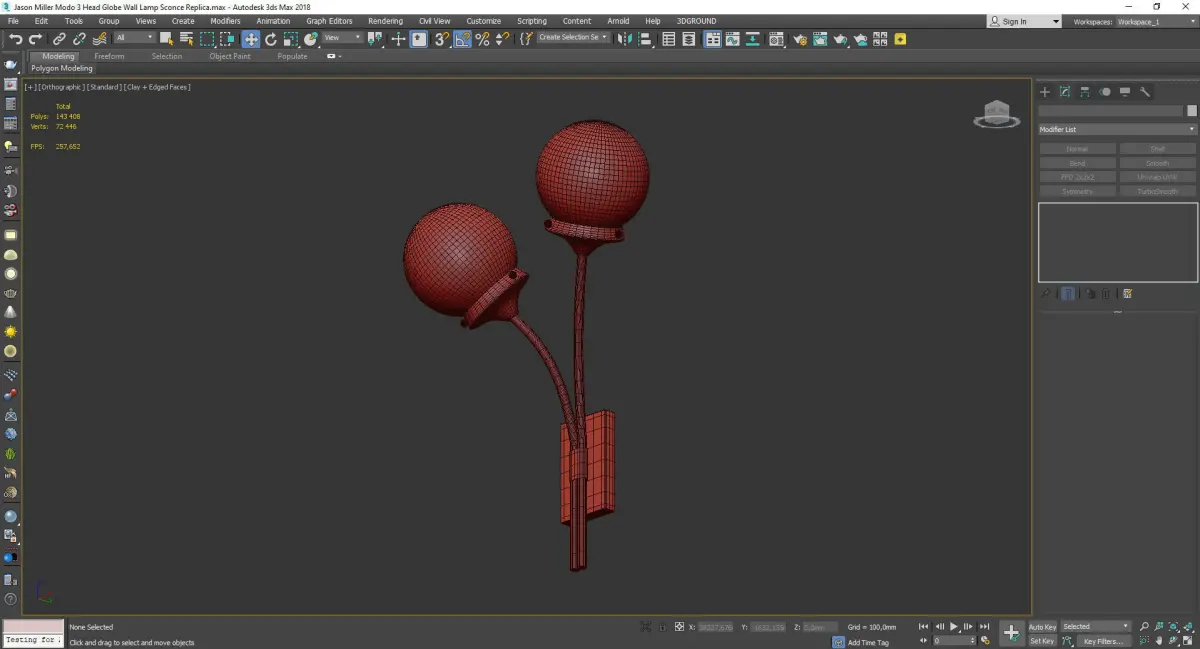Click the current frame number field
The width and height of the screenshot is (1200, 649).
click(x=952, y=641)
